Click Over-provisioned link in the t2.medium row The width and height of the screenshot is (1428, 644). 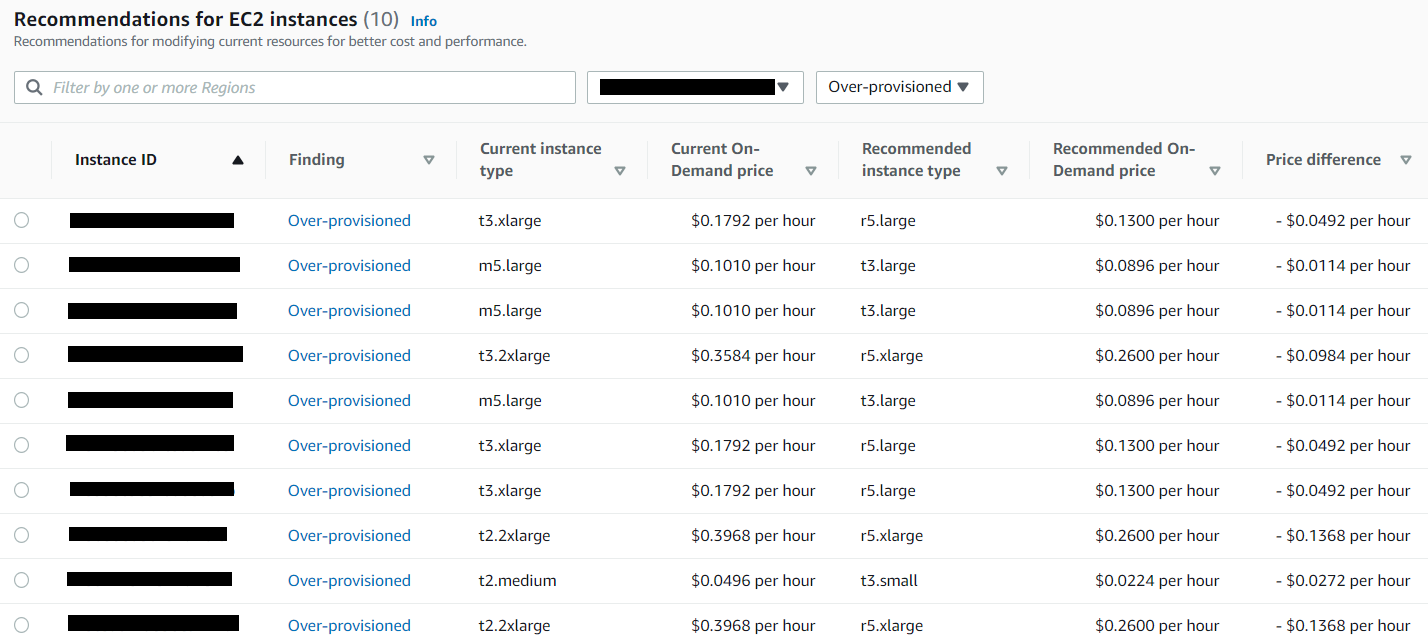(x=349, y=581)
